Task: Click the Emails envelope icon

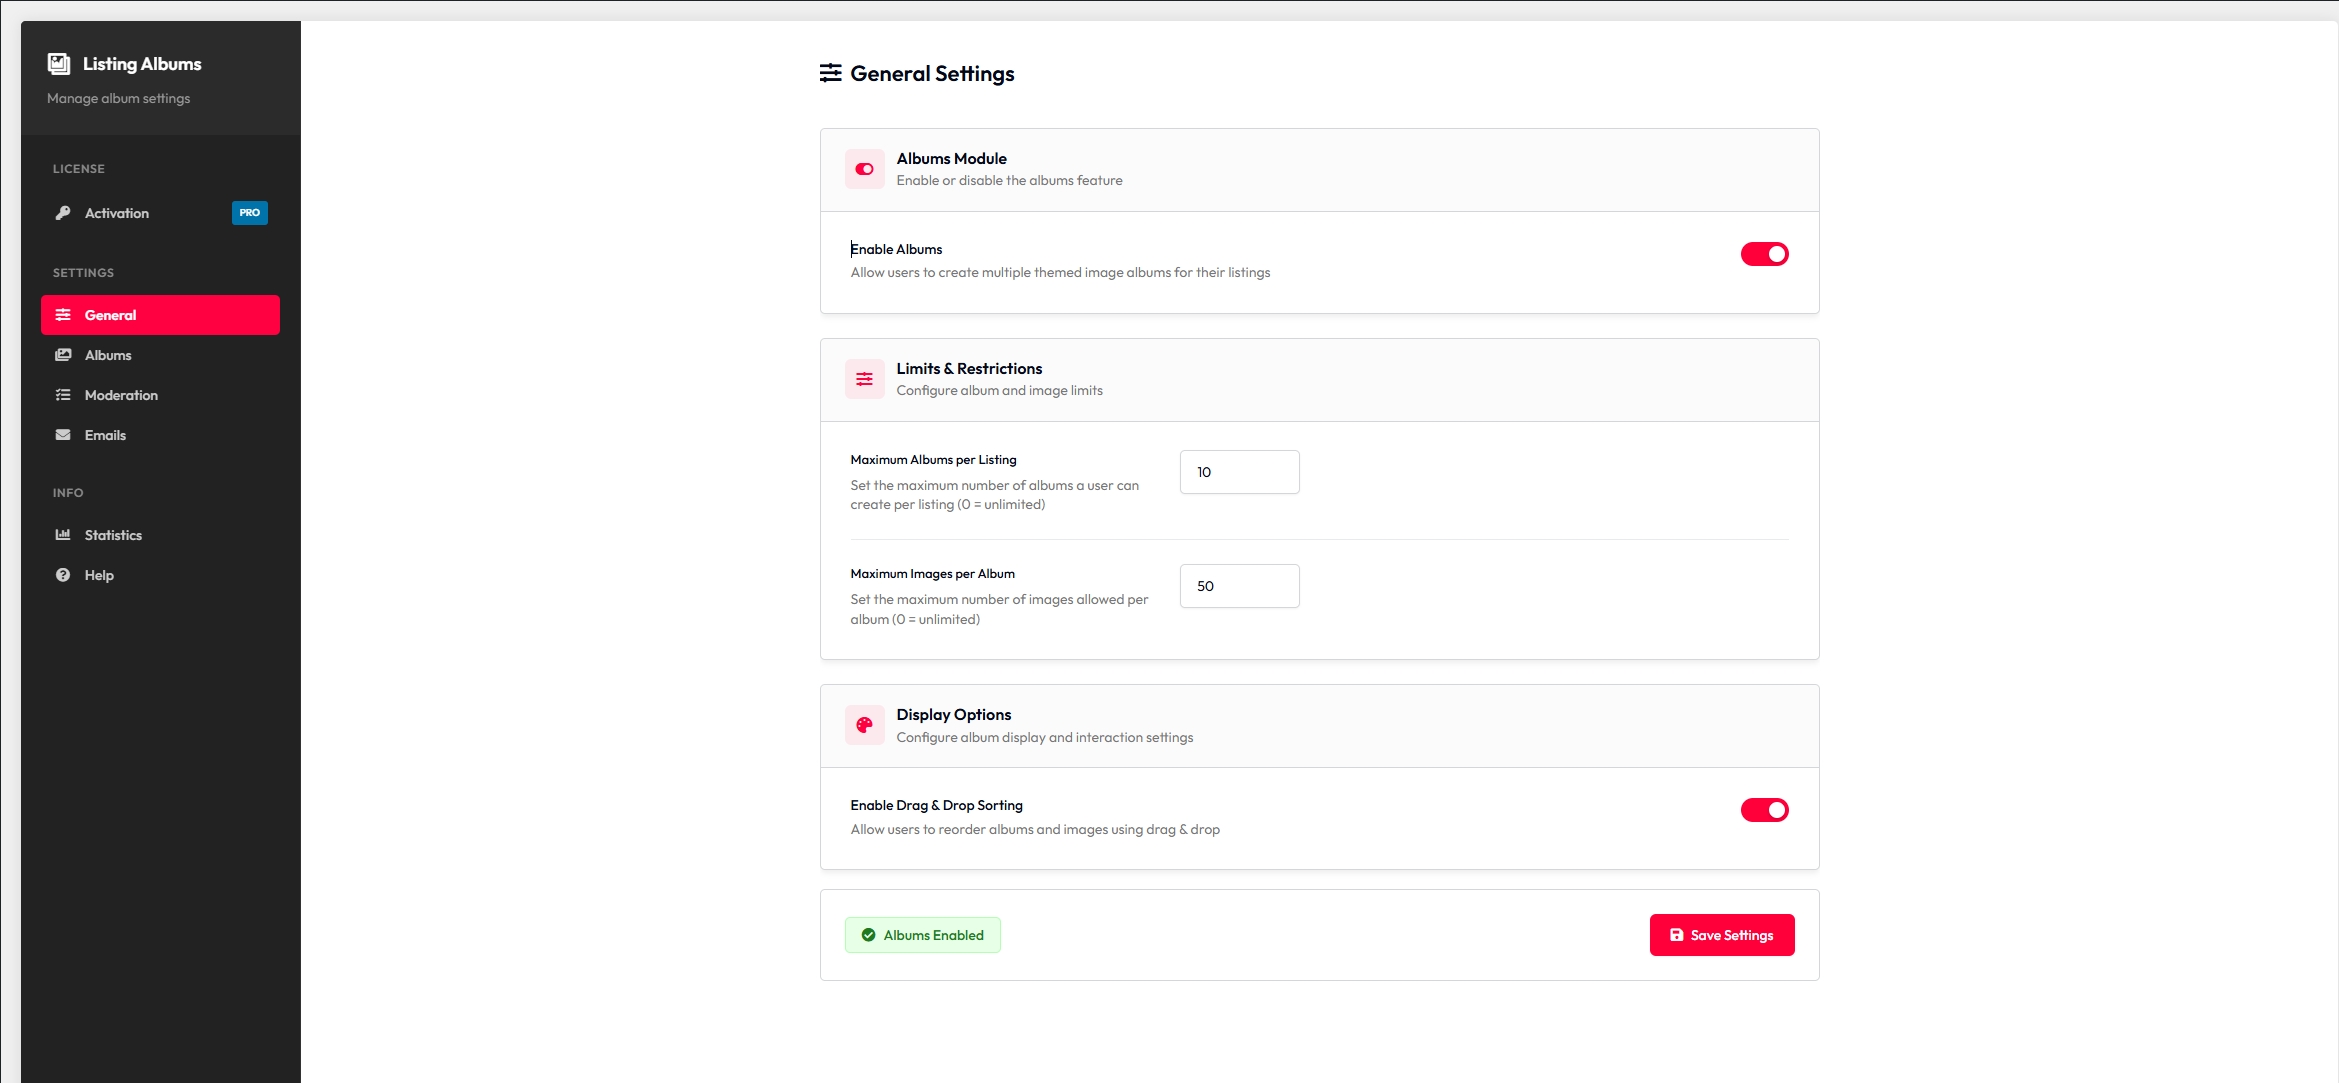Action: coord(63,434)
